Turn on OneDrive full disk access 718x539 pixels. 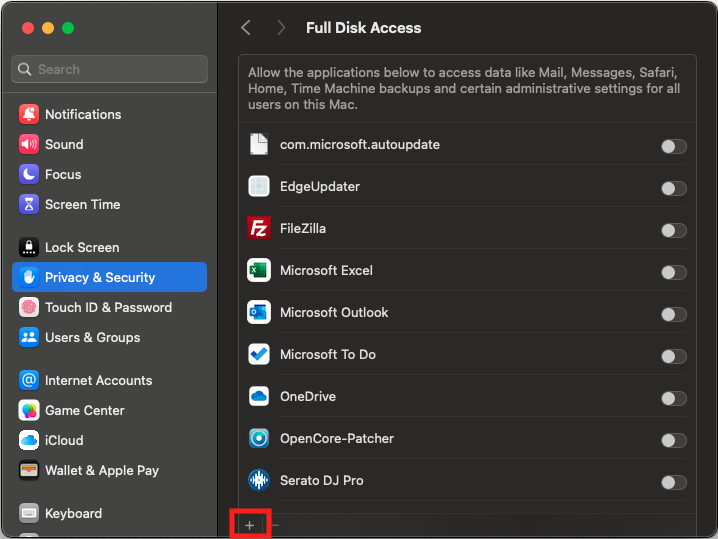(674, 398)
